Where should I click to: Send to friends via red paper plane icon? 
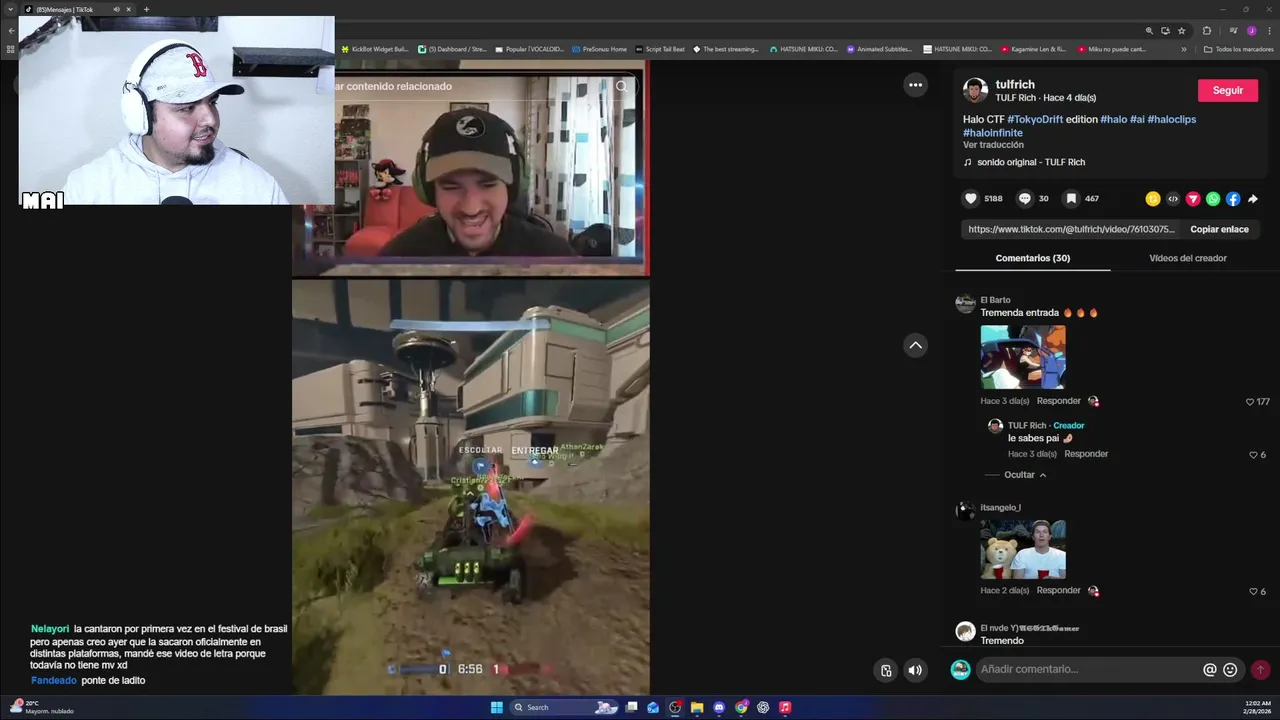tap(1193, 199)
